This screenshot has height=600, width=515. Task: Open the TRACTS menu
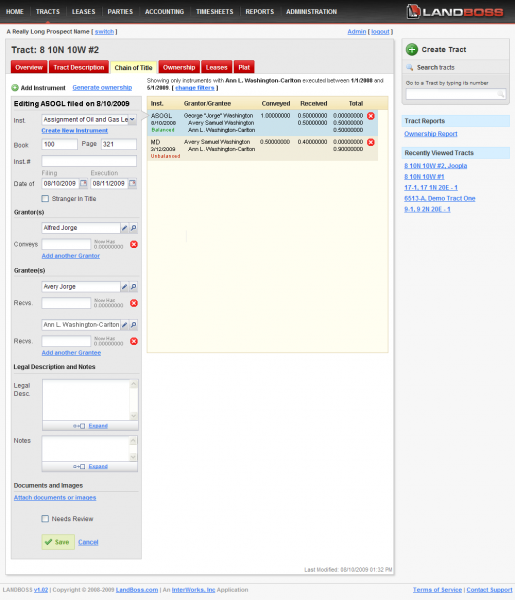click(x=48, y=11)
